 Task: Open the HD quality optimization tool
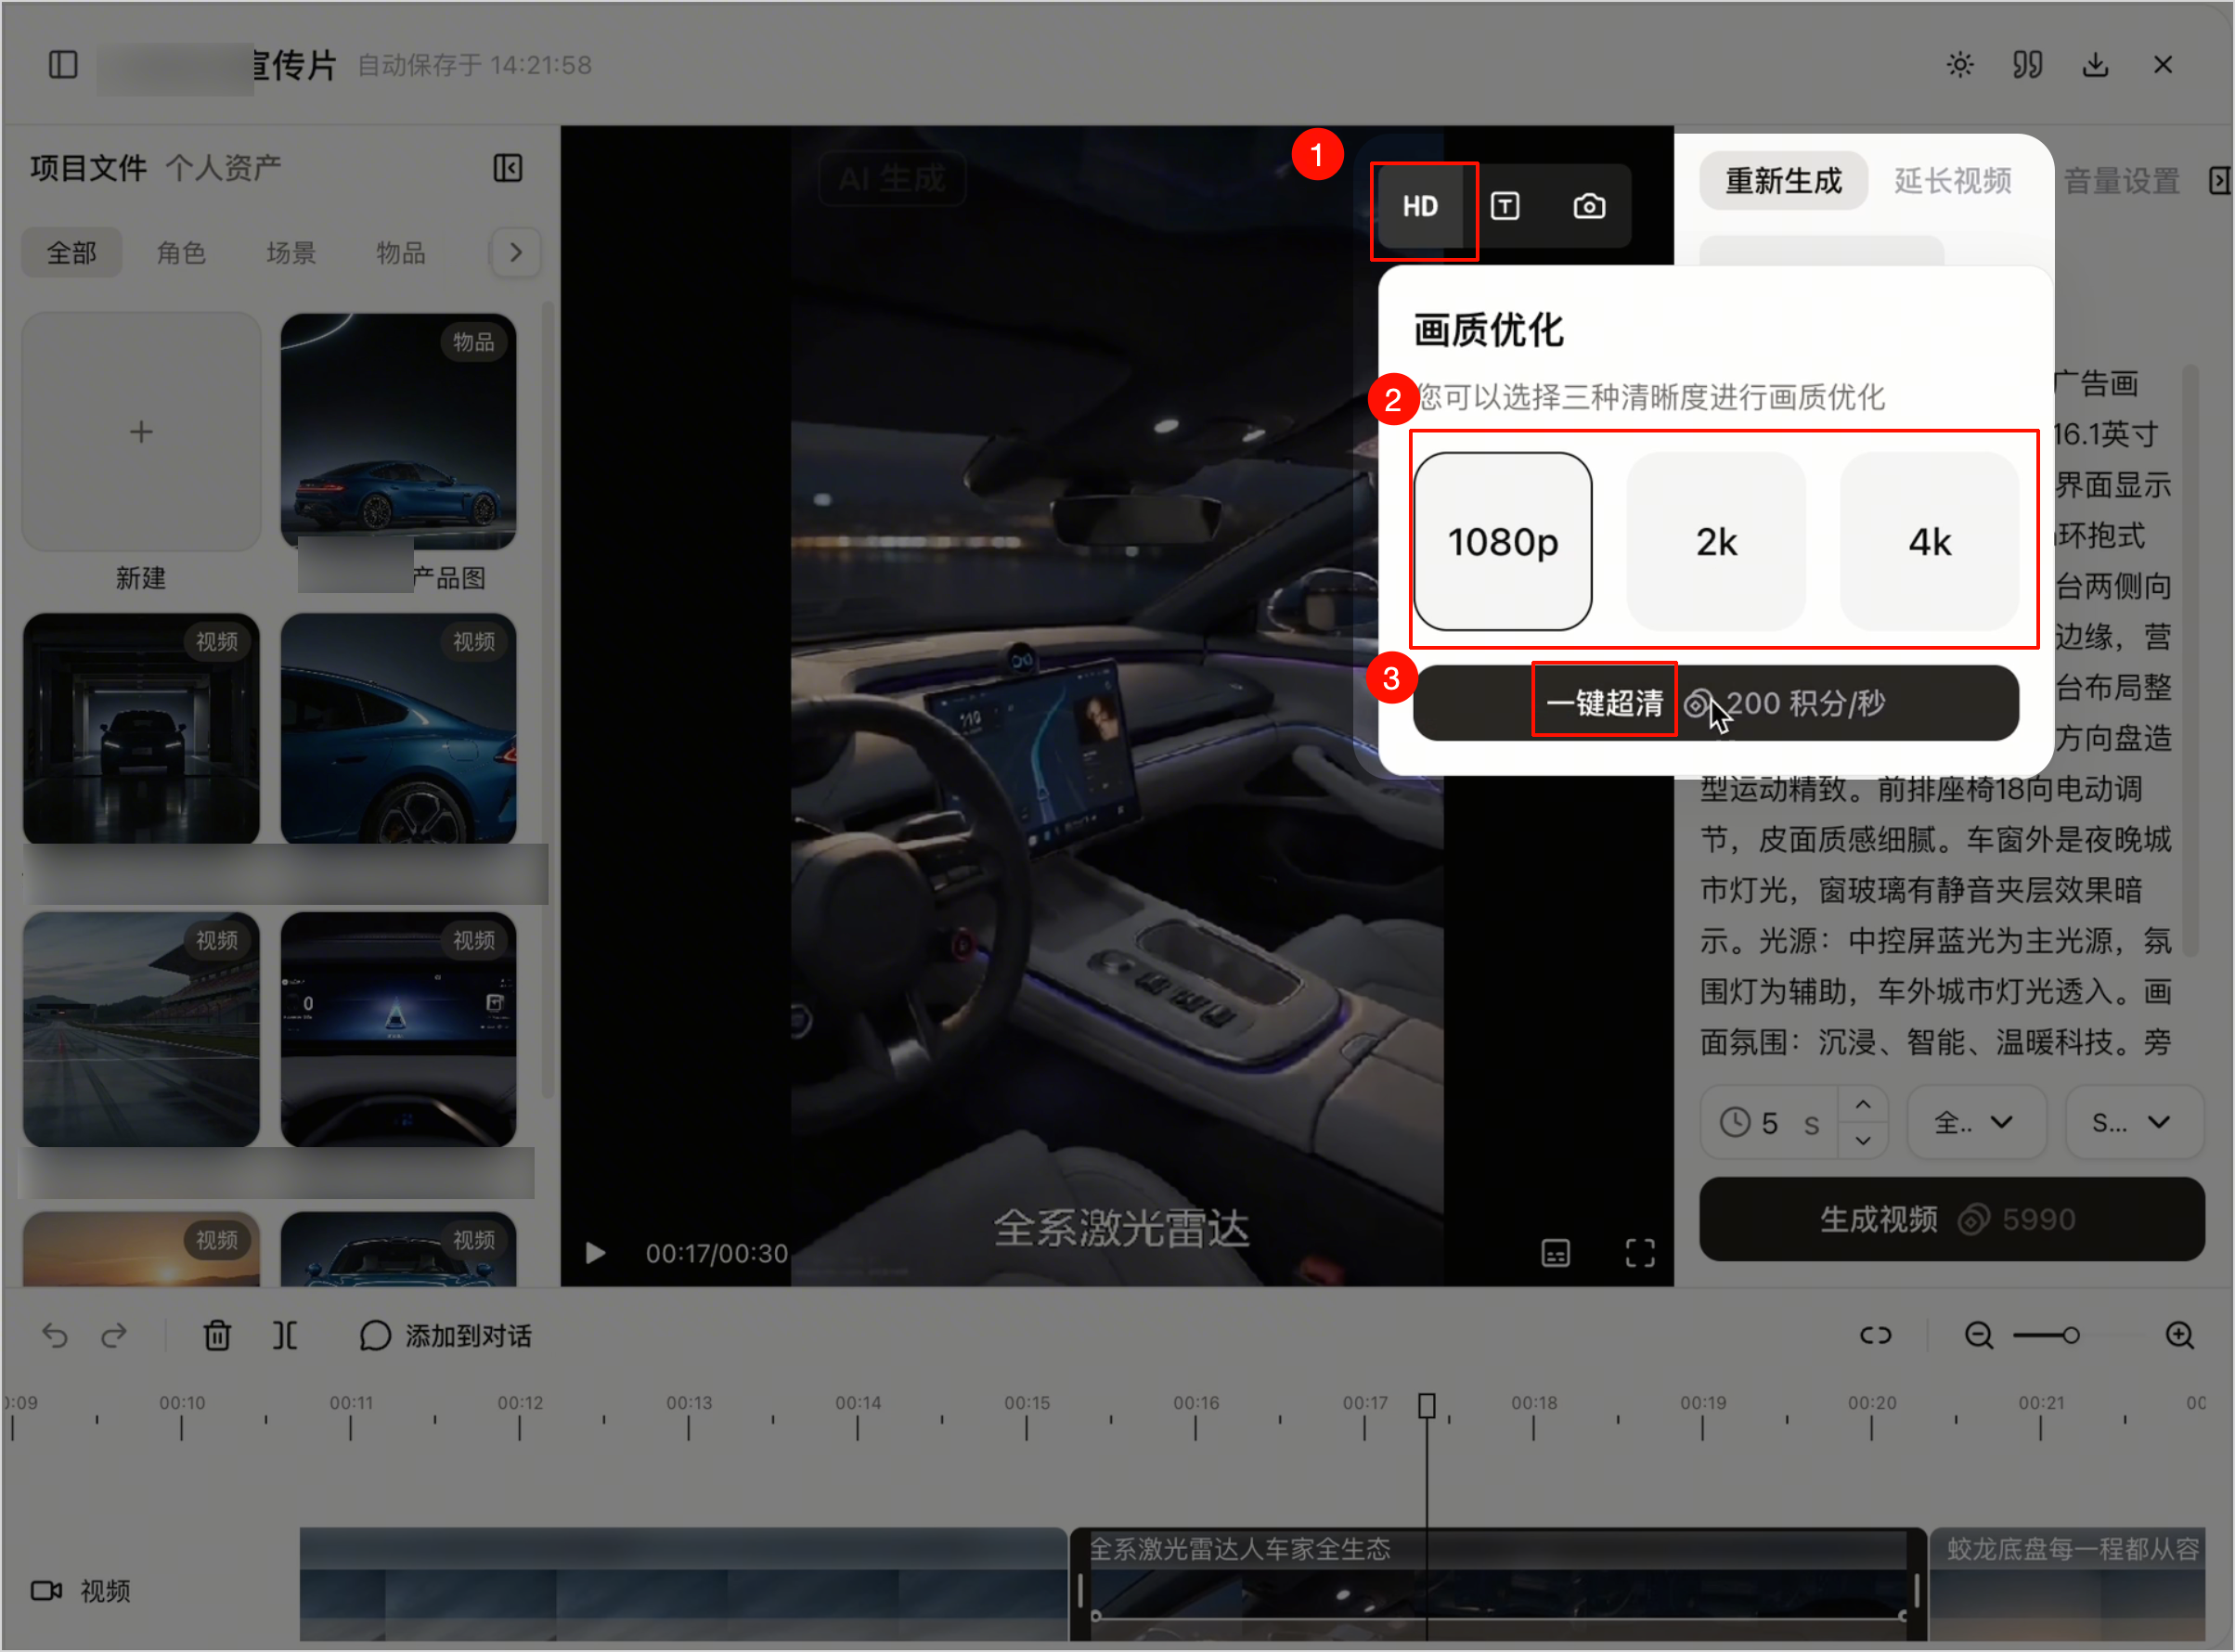(x=1420, y=207)
